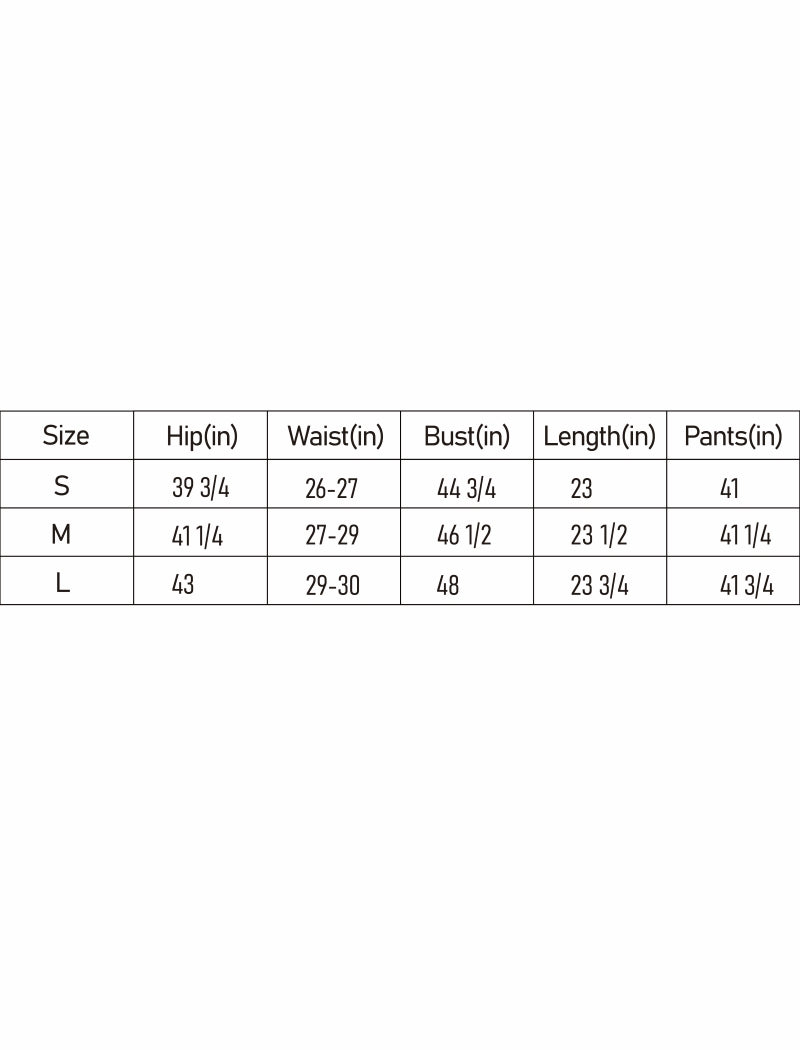The image size is (800, 1050).
Task: Select the 48 bust cell
Action: (x=448, y=585)
